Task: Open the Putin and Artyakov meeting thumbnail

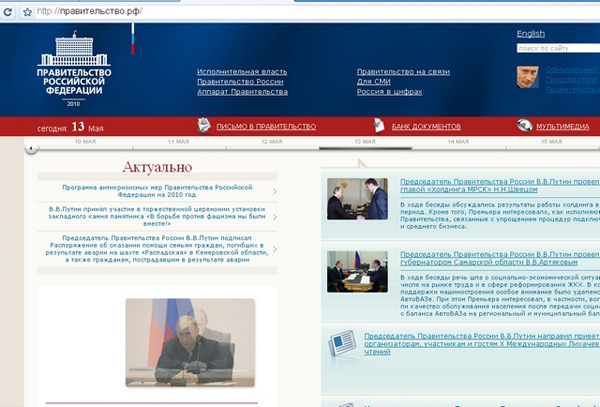Action: coord(357,271)
